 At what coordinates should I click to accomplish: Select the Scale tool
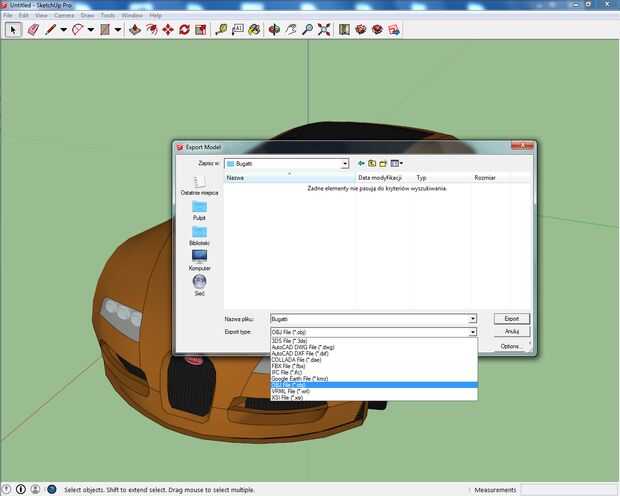click(201, 30)
